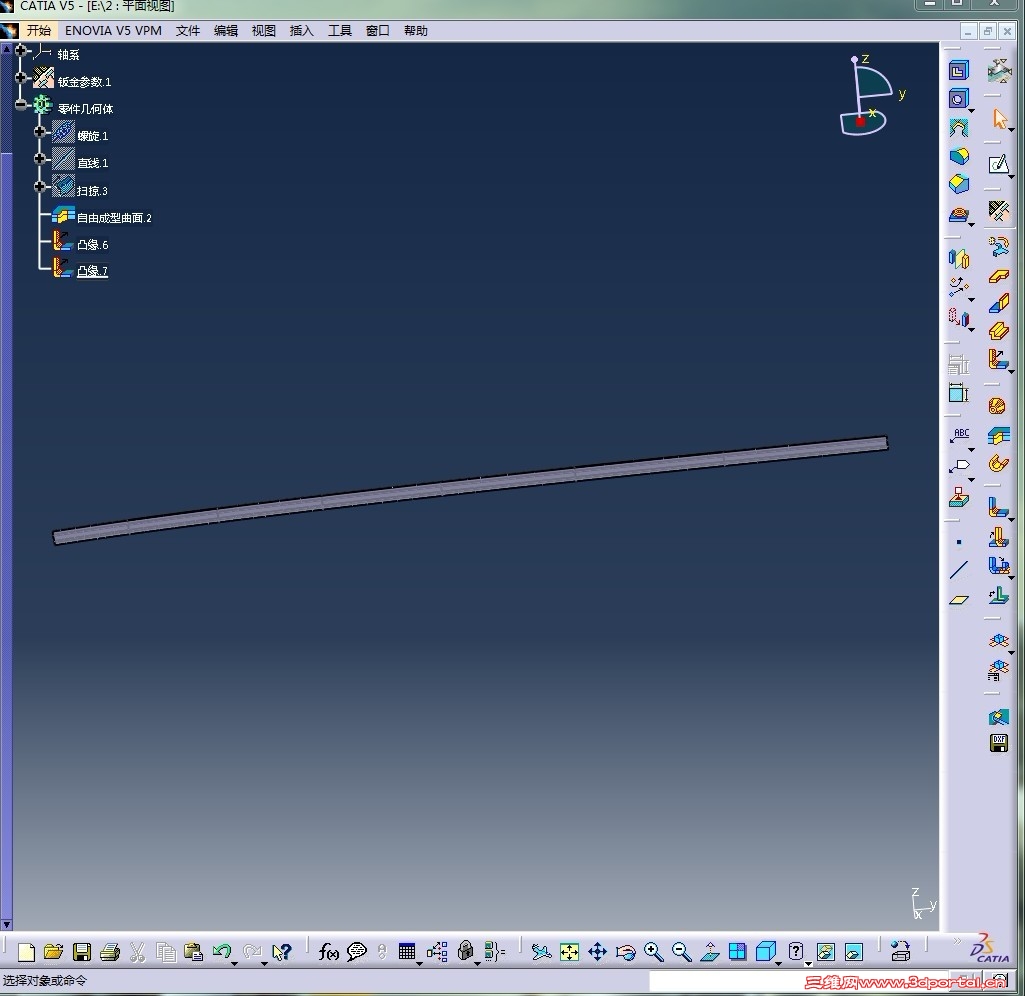The width and height of the screenshot is (1025, 996).
Task: Click the 零件几何体 label
Action: click(x=85, y=109)
